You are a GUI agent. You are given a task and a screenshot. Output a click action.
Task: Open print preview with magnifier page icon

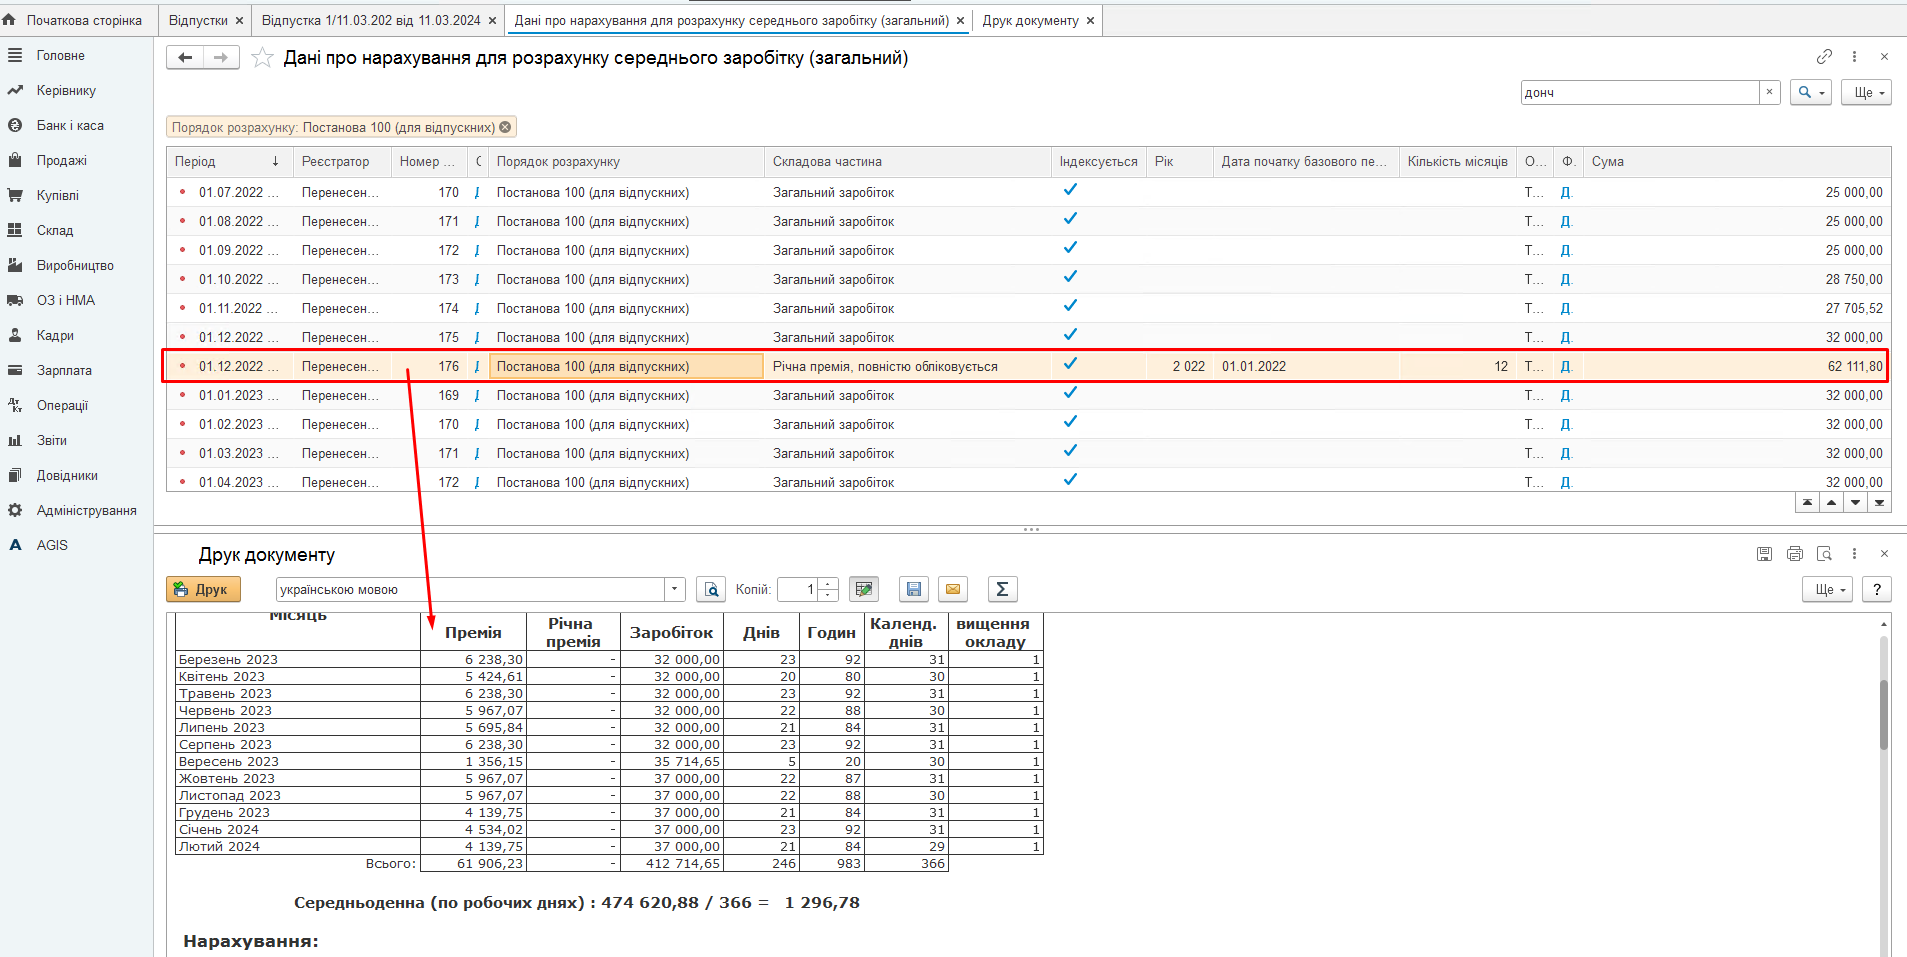coord(711,590)
